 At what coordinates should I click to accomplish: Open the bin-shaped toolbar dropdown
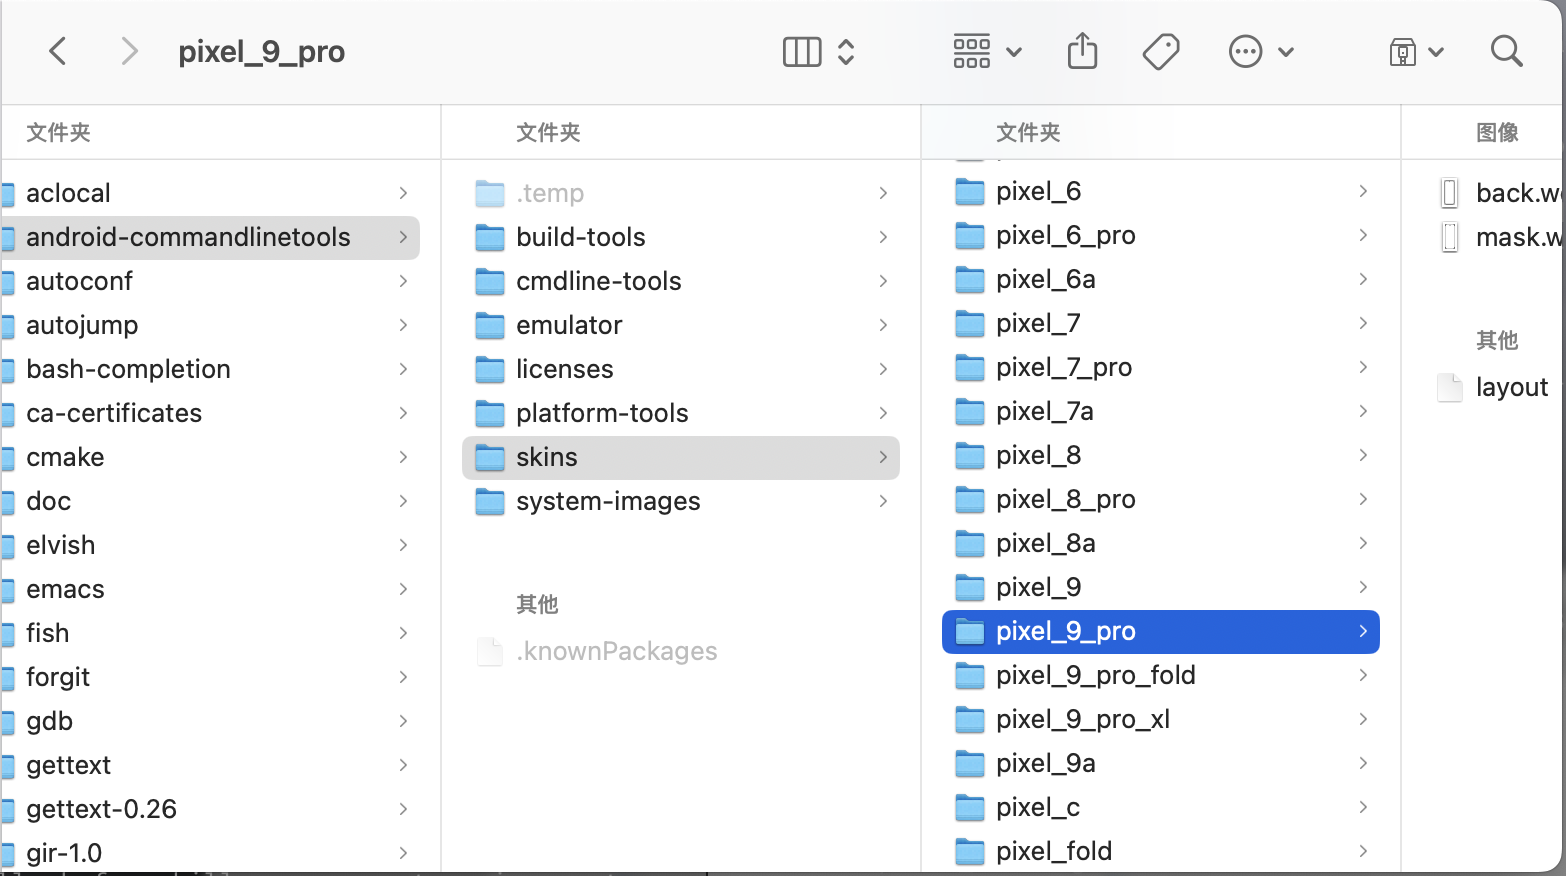click(1415, 52)
